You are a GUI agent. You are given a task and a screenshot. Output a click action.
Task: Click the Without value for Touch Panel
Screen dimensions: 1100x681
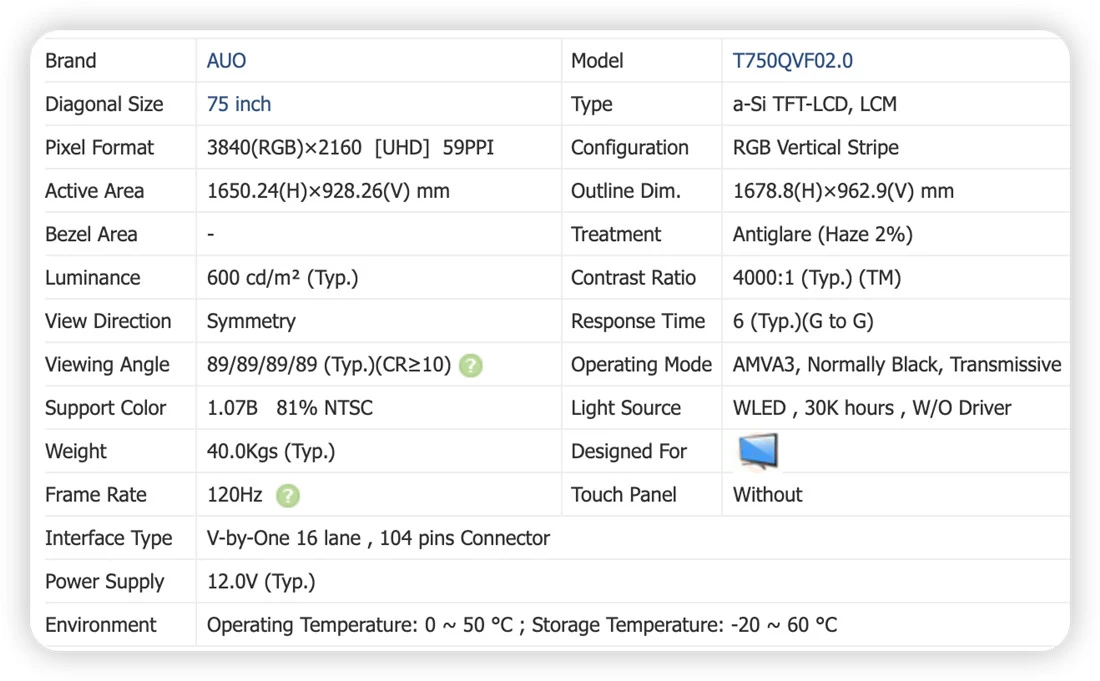(767, 496)
